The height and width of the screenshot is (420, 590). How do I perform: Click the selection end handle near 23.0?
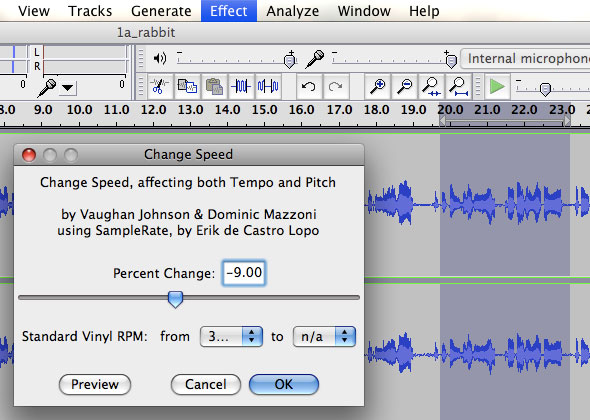point(567,121)
